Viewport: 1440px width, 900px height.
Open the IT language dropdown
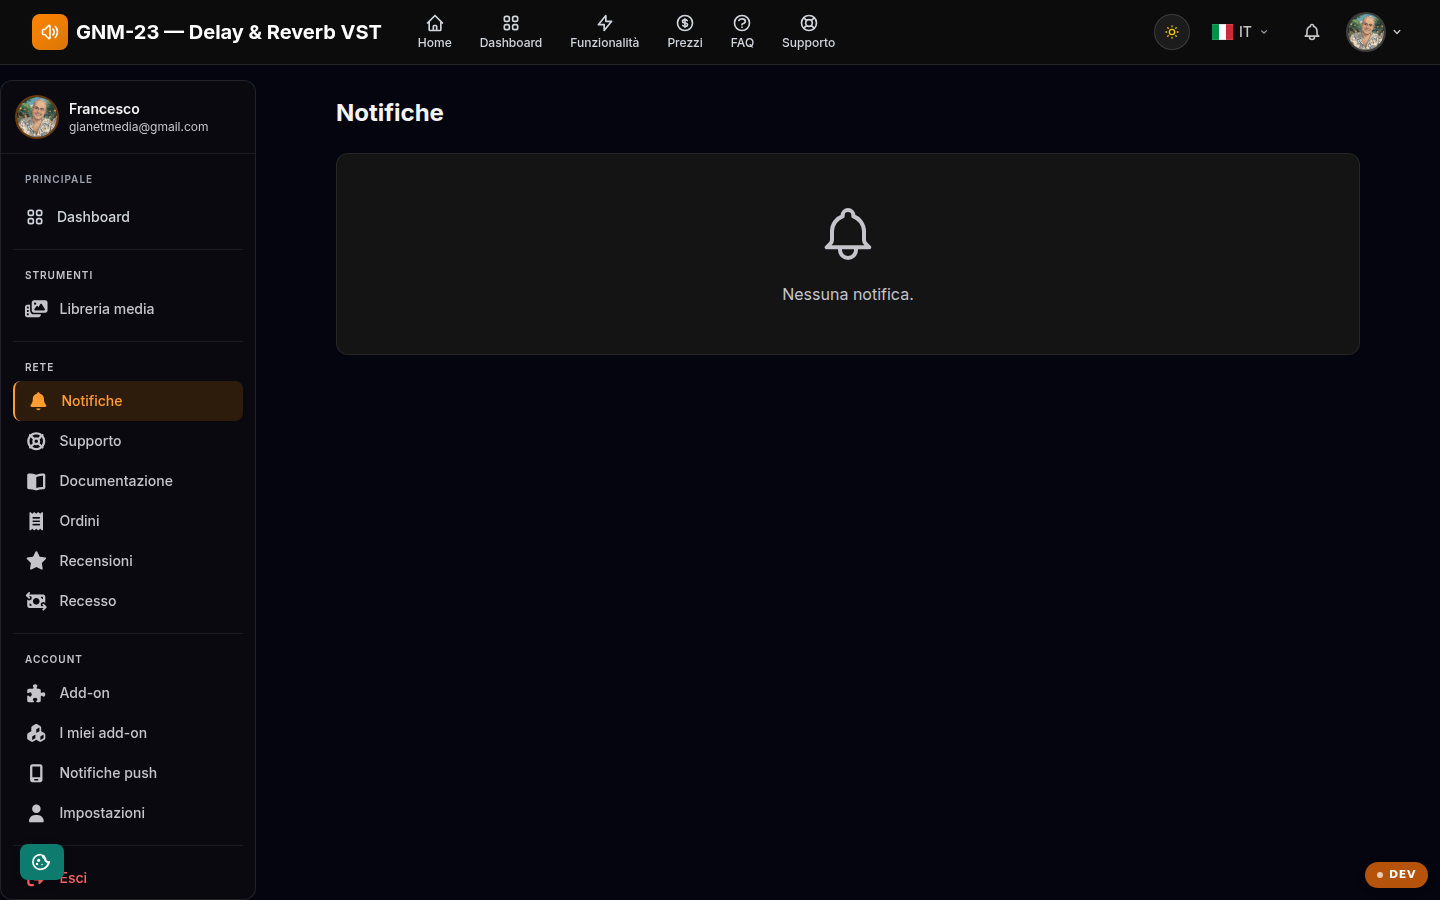pyautogui.click(x=1240, y=32)
